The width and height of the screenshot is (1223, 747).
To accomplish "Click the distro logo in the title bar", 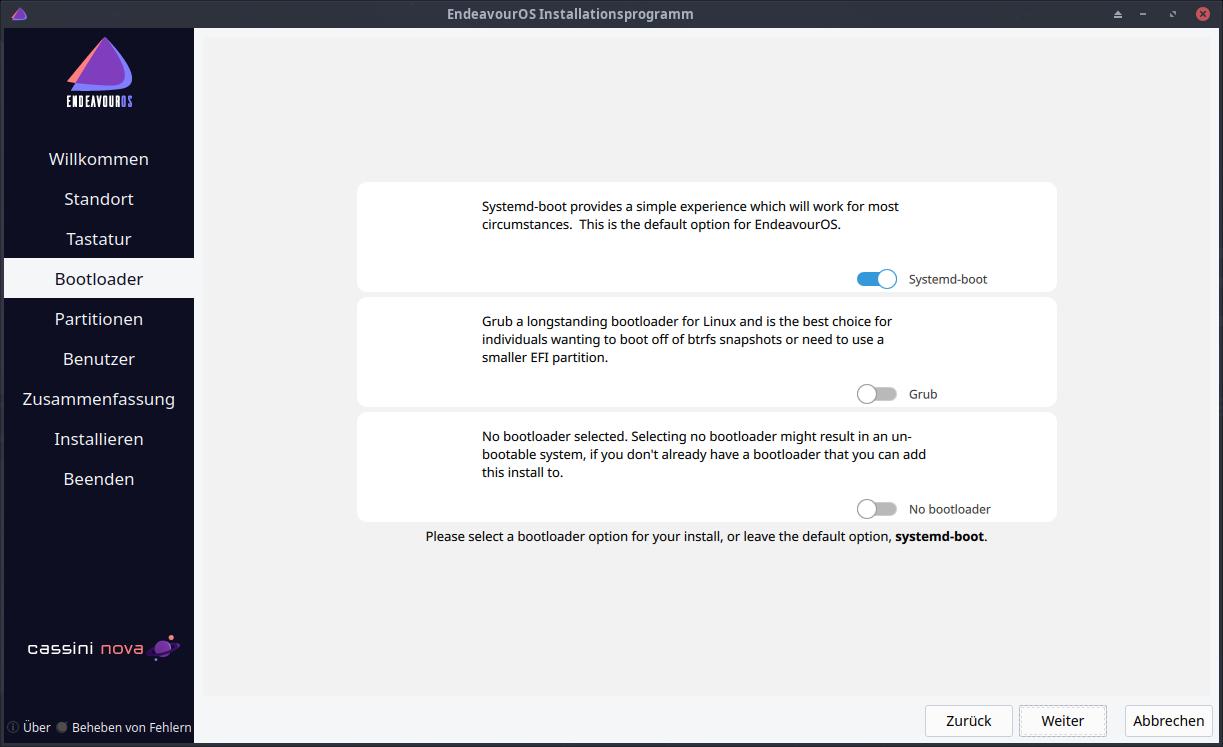I will pos(19,13).
